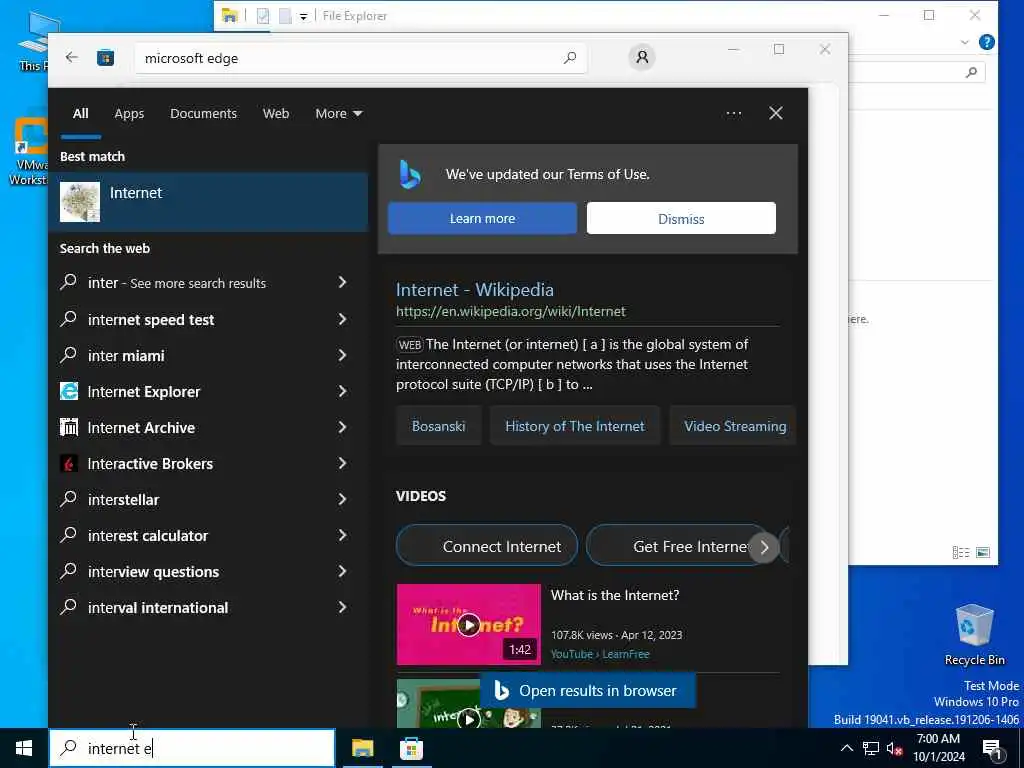Open the en.wikipedia.org/wiki/Internet URL

(511, 312)
